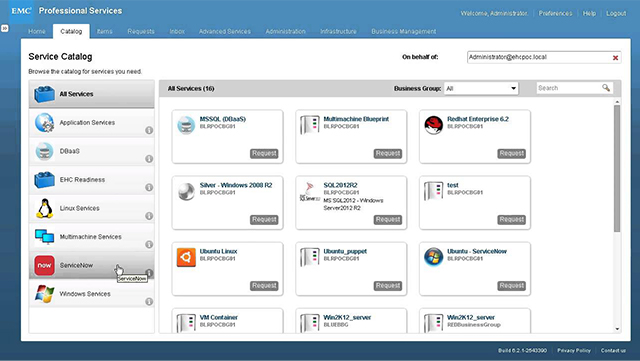Click the MSSQL (DBaaS) database icon

click(186, 125)
